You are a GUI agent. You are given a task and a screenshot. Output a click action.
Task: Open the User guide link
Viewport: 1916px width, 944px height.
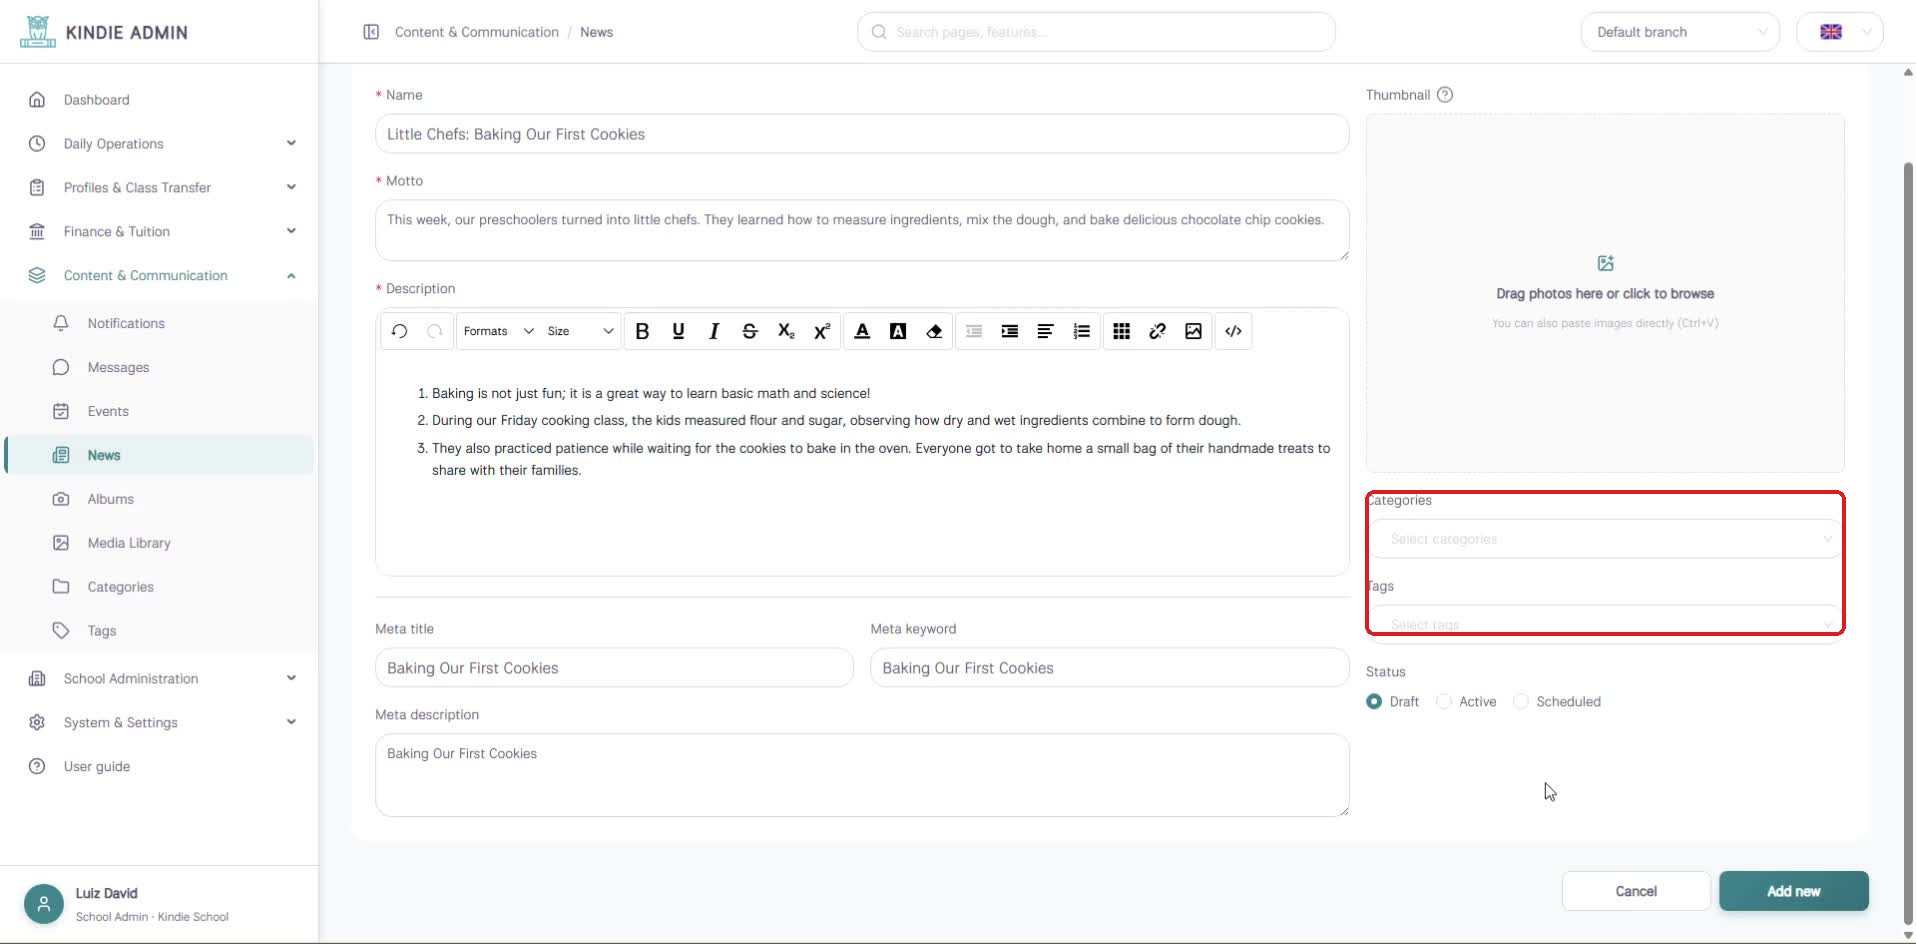[97, 767]
